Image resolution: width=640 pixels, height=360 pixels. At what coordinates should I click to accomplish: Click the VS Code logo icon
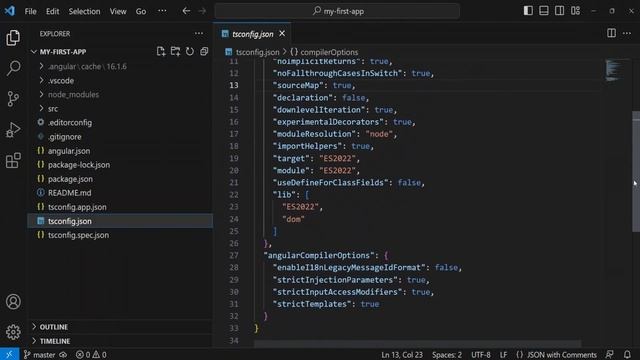click(x=10, y=11)
